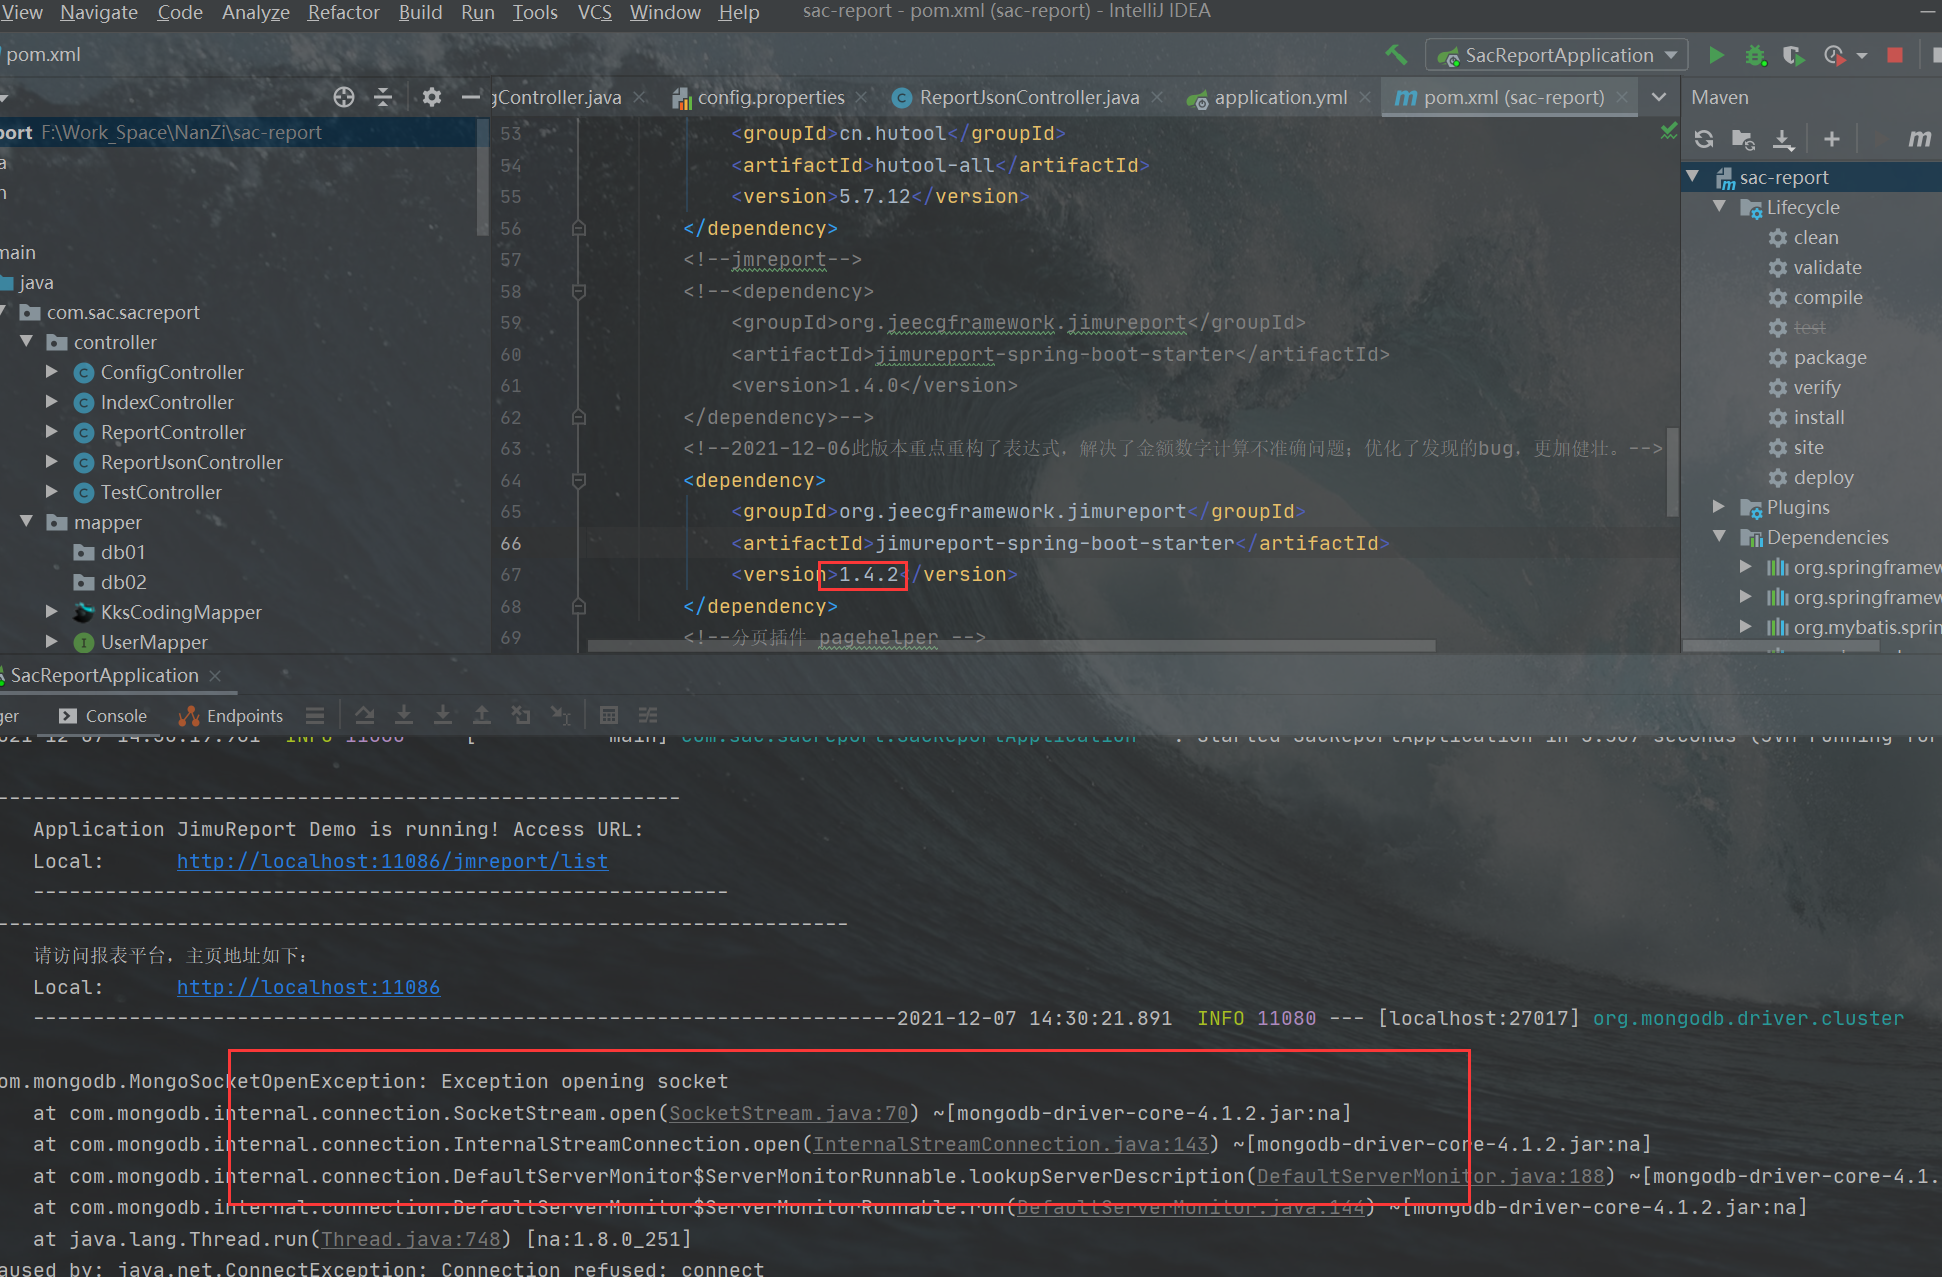Image resolution: width=1942 pixels, height=1277 pixels.
Task: Click the editor horizontal scrollbar
Action: pos(1011,646)
